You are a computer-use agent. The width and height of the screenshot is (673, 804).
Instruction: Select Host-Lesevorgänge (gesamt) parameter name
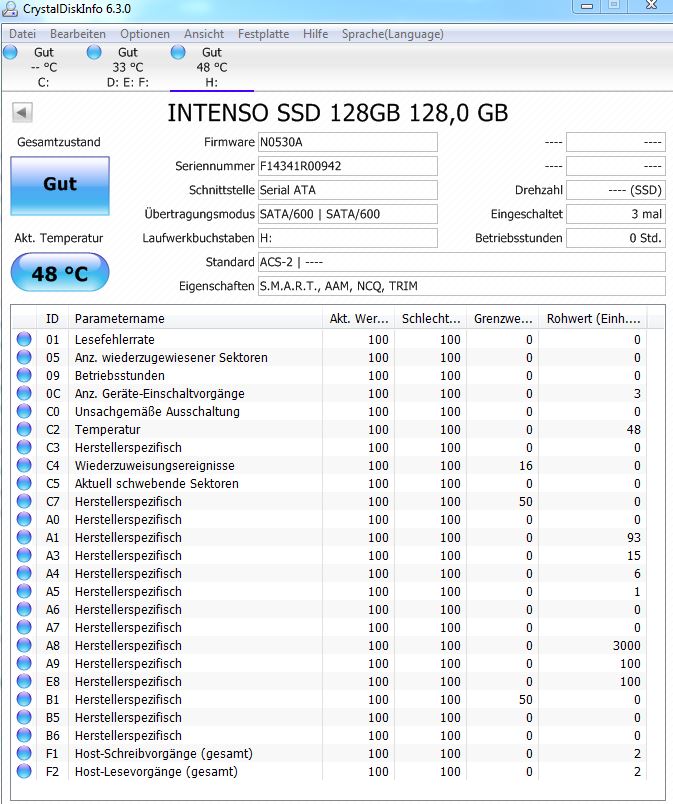coord(156,771)
